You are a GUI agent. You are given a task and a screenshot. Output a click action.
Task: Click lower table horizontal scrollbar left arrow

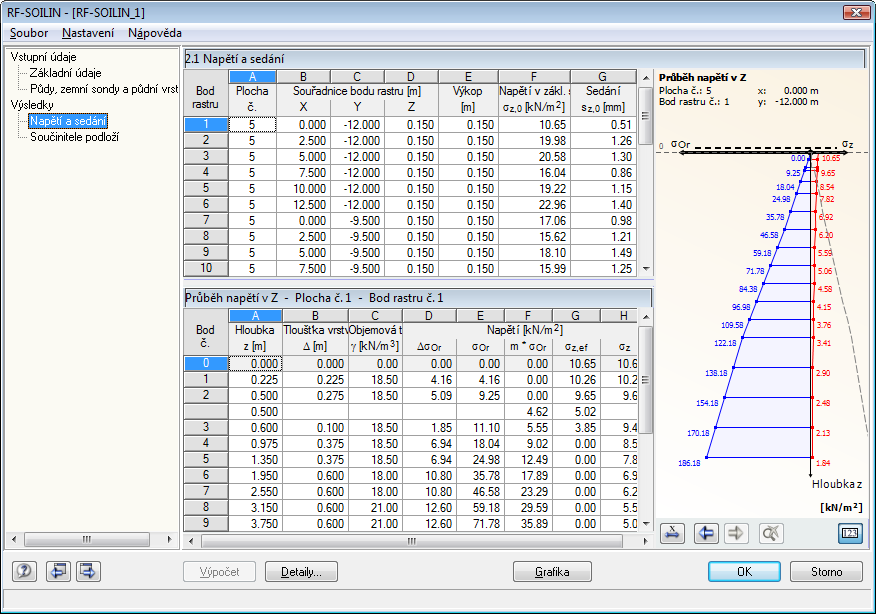click(x=191, y=541)
